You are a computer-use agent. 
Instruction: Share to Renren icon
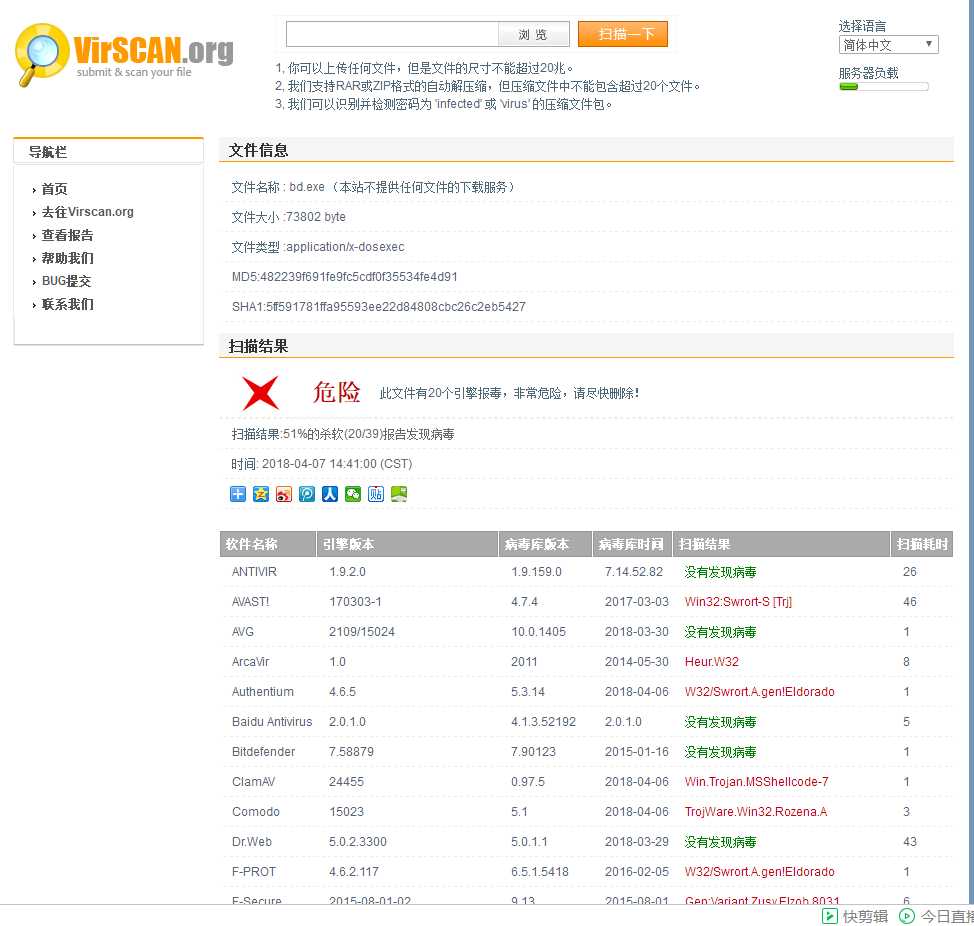click(x=330, y=494)
